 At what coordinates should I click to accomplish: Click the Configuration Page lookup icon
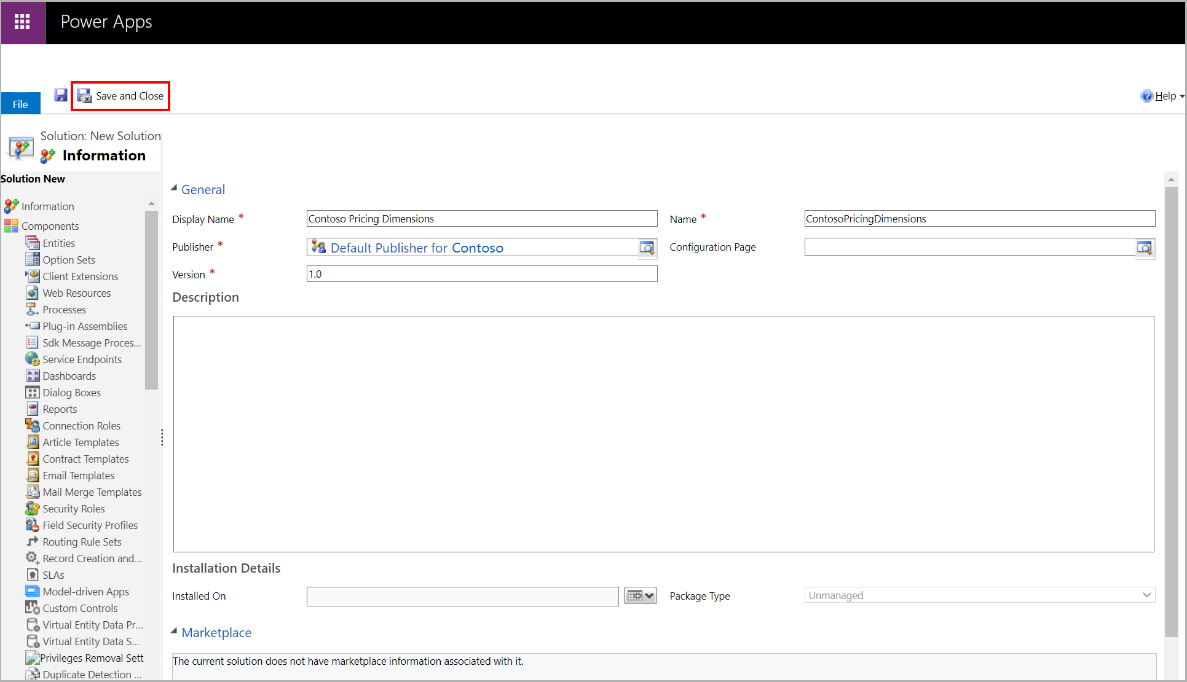coord(1145,248)
